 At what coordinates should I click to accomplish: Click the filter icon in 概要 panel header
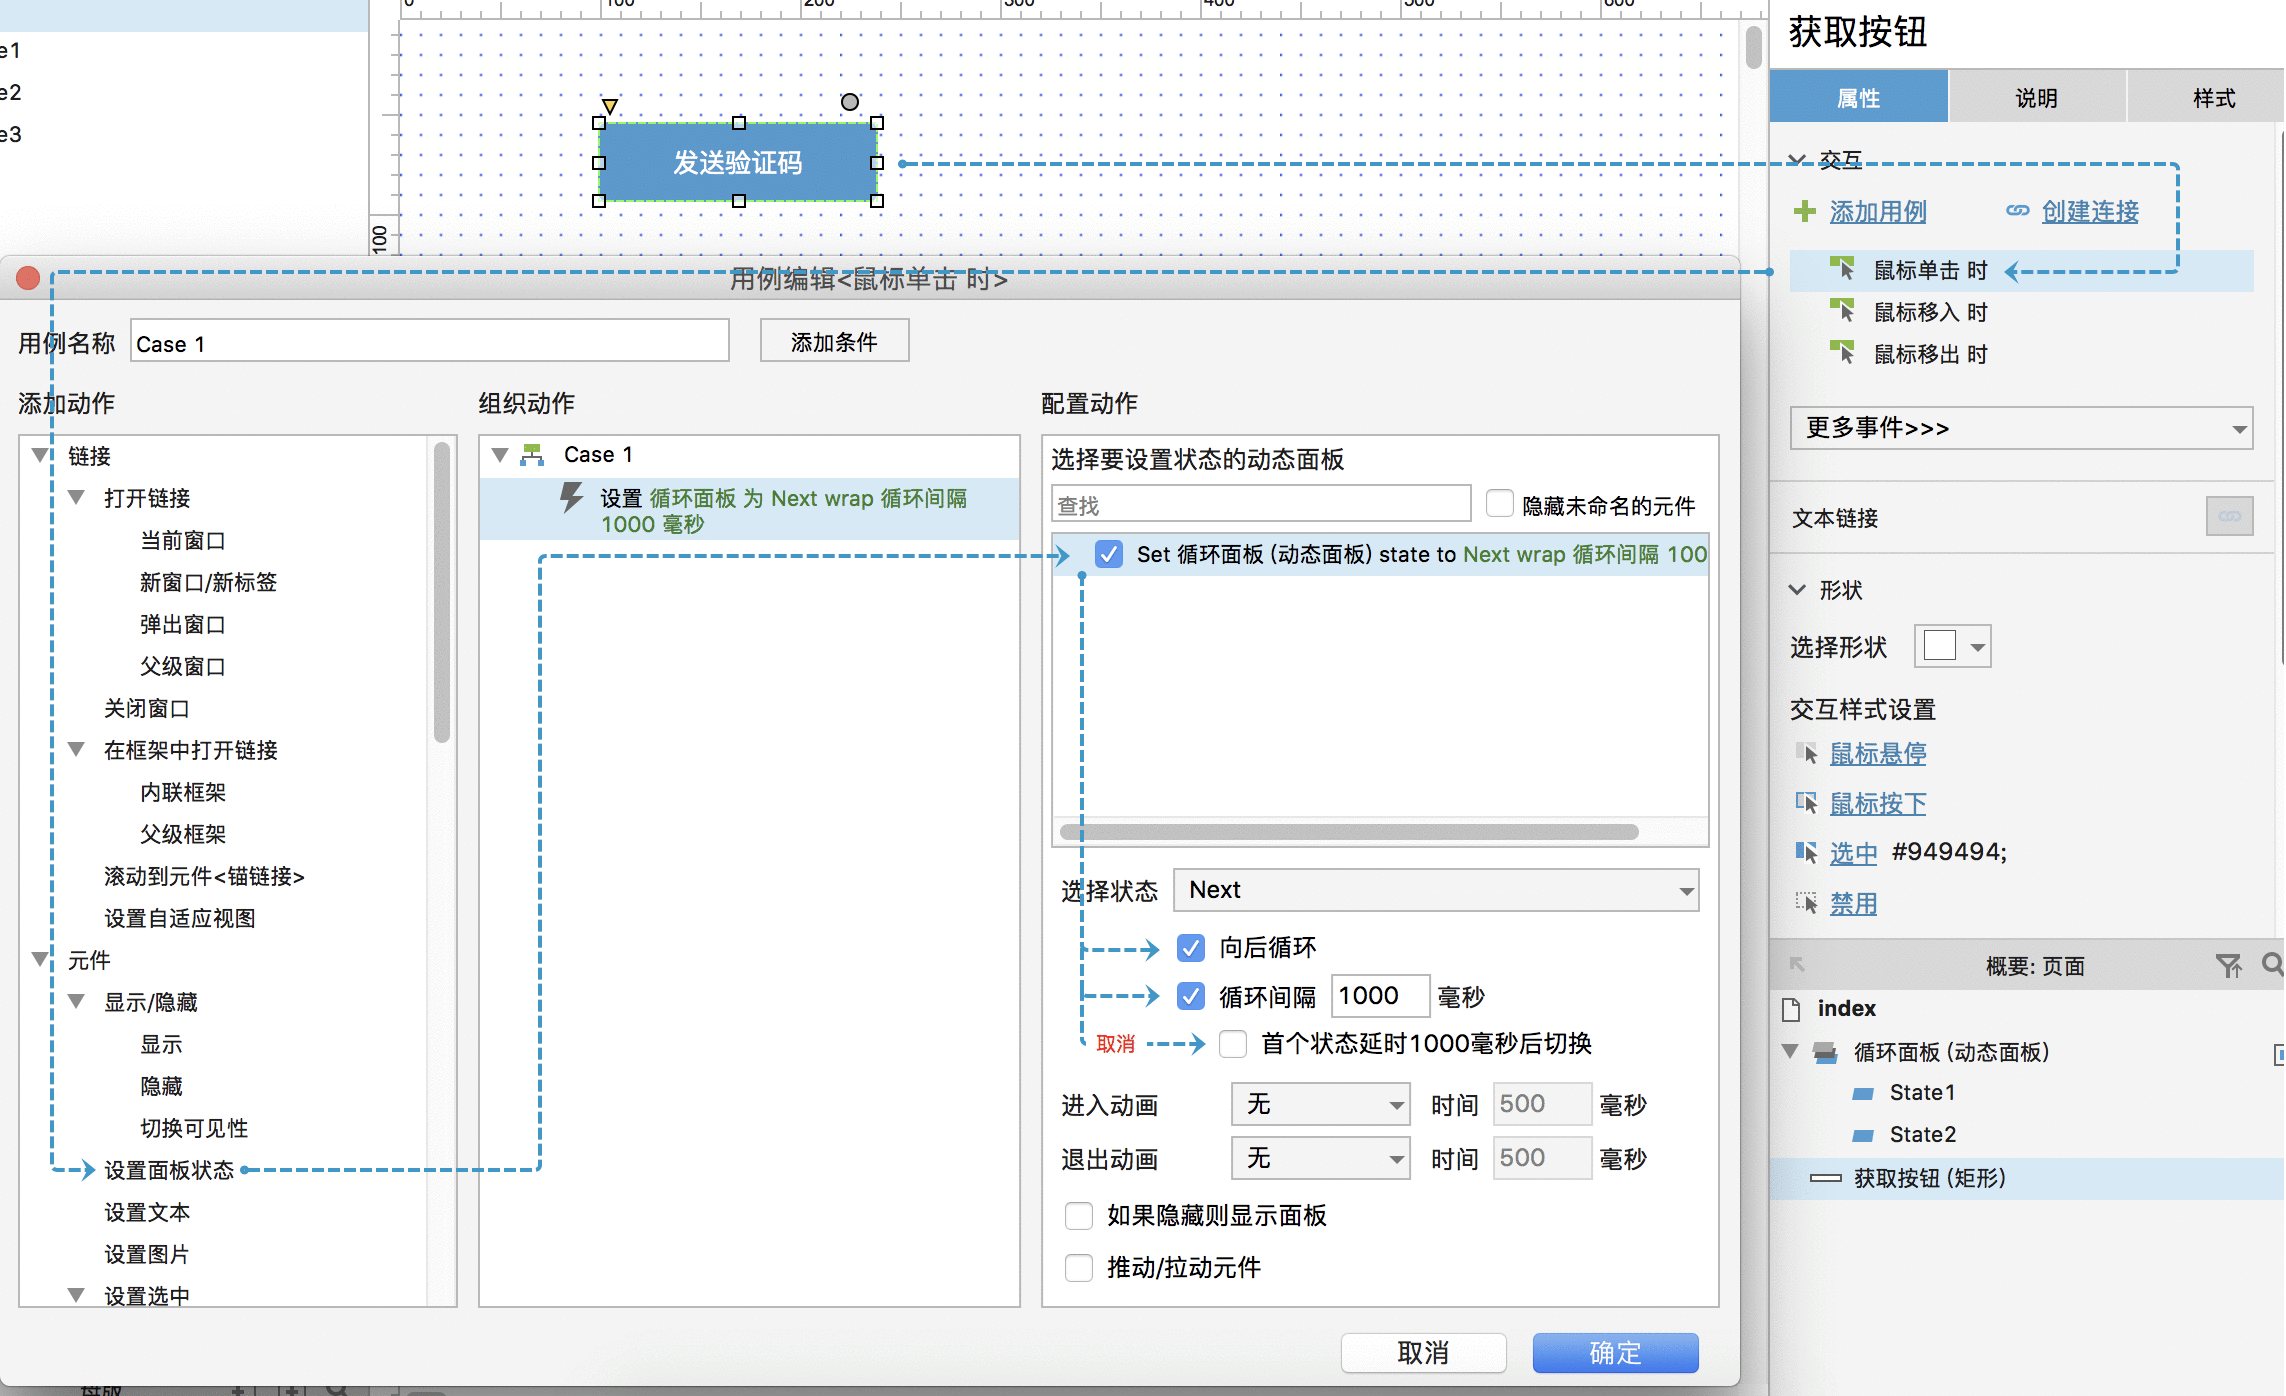click(2228, 965)
